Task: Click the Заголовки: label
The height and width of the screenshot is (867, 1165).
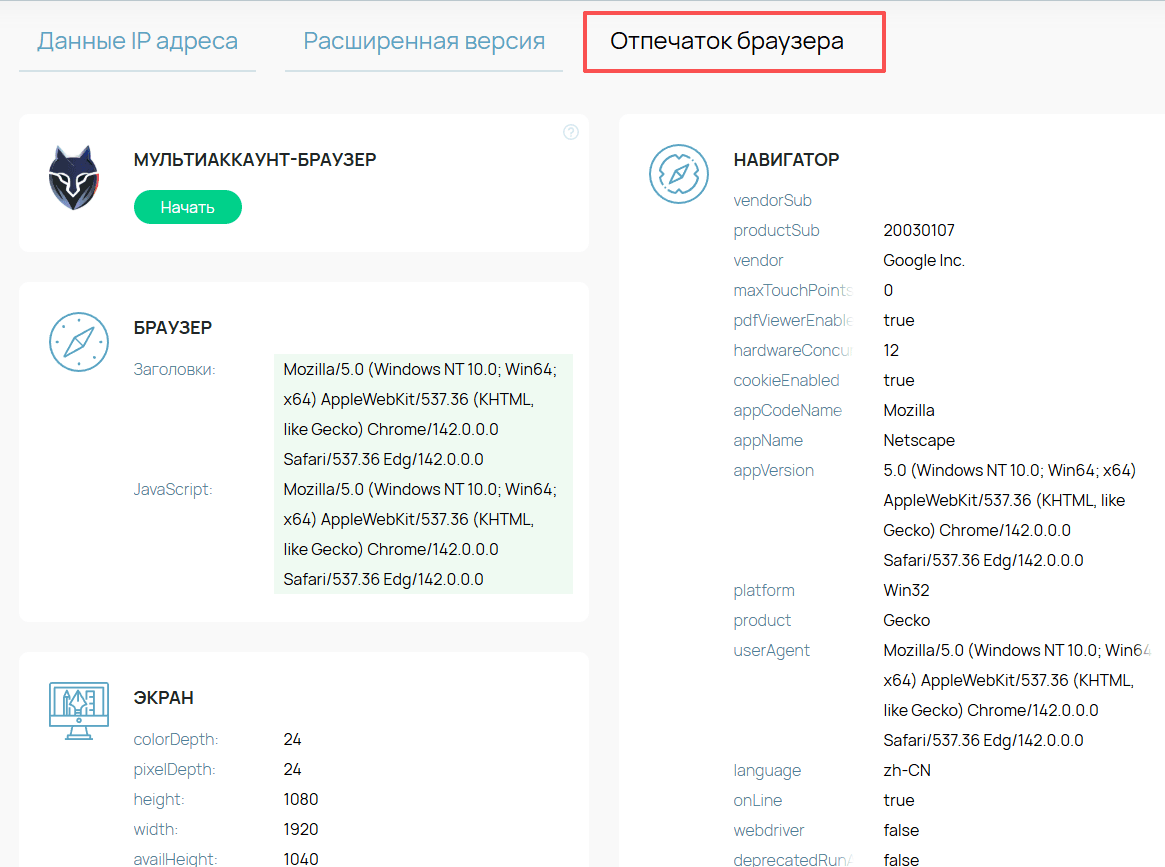Action: [x=175, y=369]
